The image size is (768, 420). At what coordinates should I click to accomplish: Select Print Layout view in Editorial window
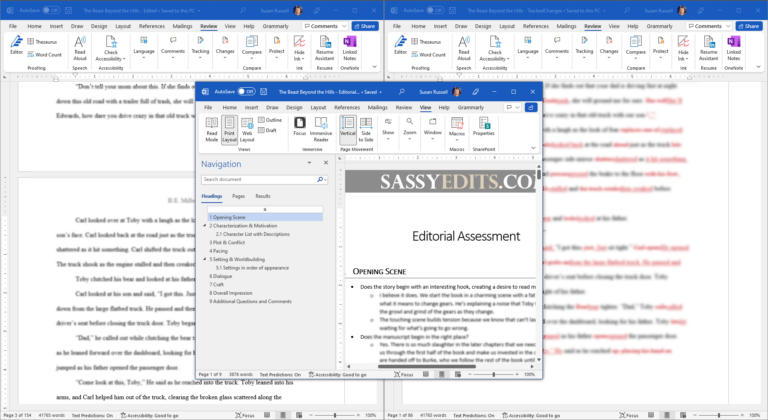[229, 129]
